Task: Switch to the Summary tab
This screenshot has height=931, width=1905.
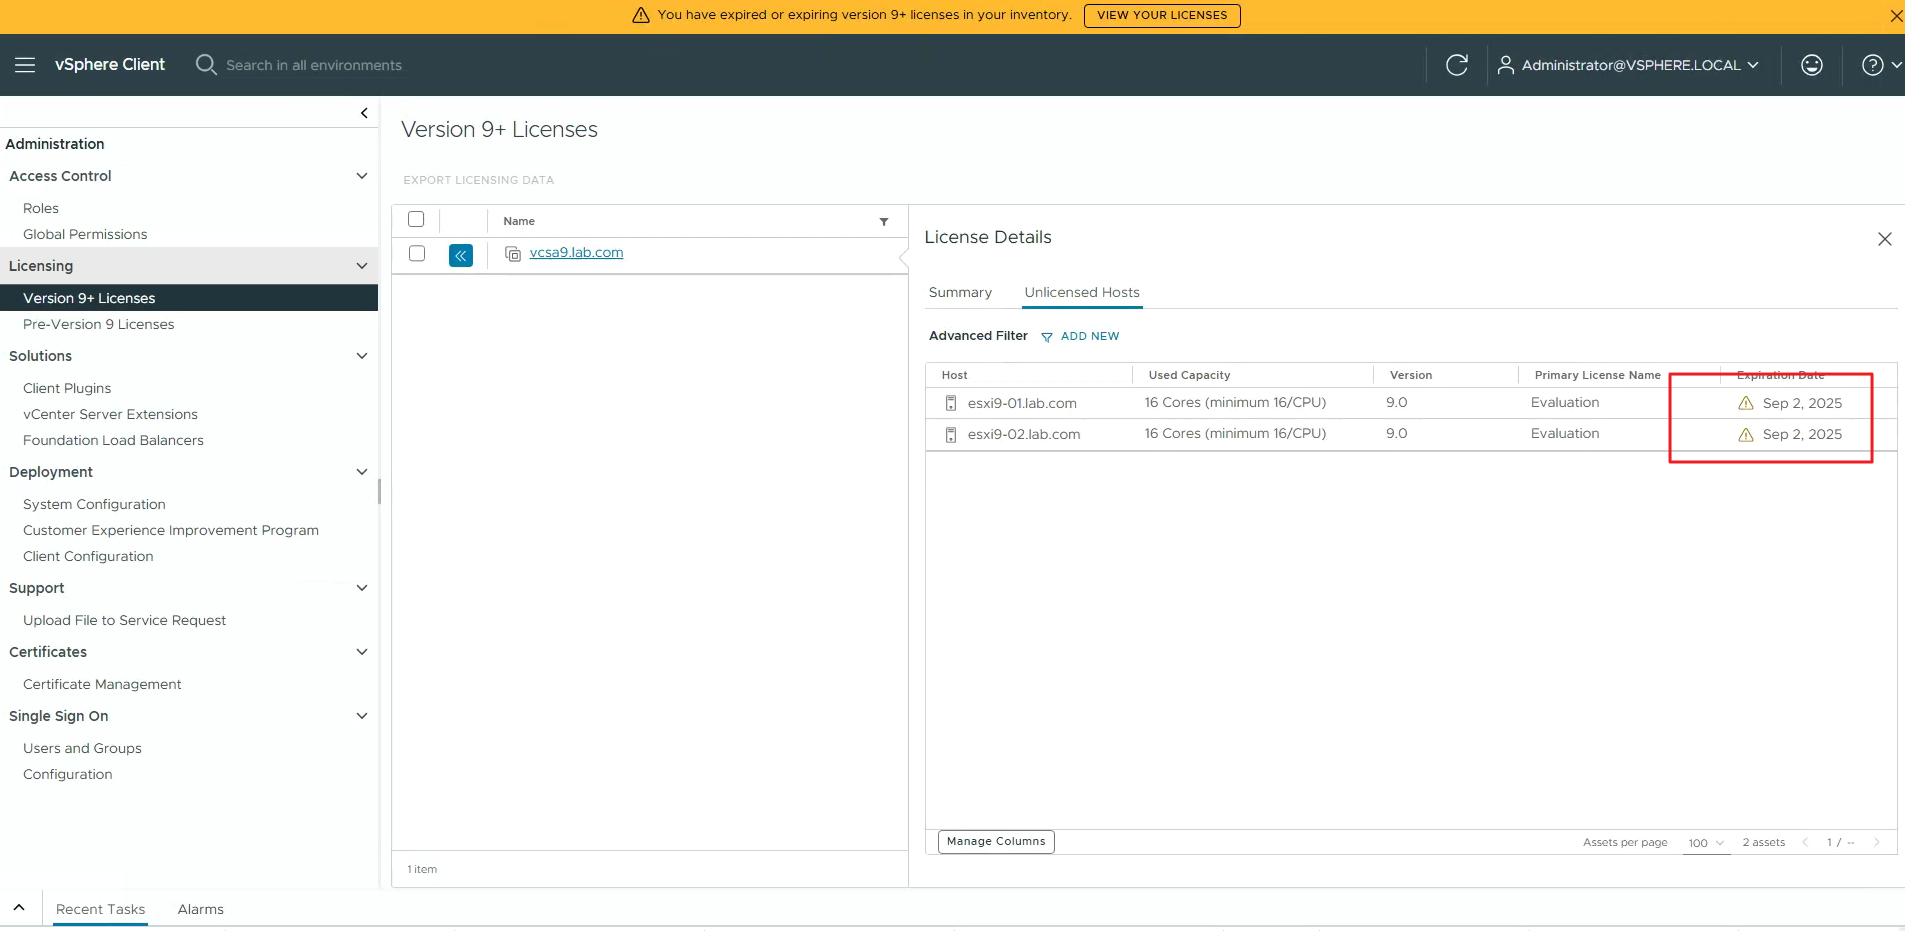Action: pos(960,292)
